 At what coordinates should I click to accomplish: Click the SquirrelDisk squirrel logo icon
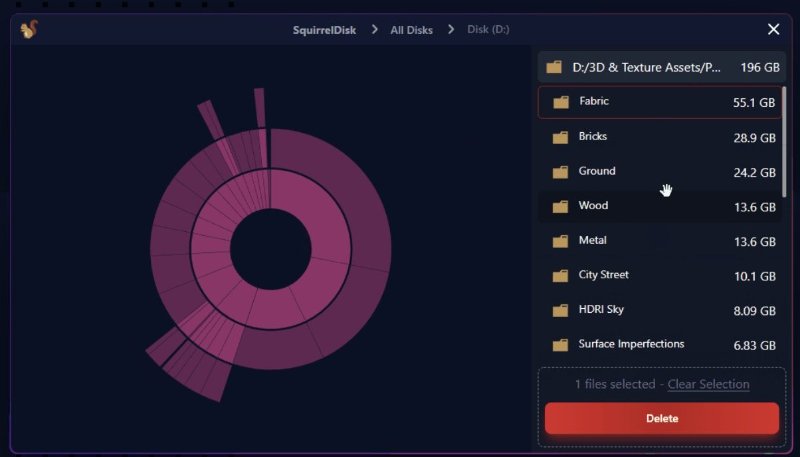pos(29,30)
